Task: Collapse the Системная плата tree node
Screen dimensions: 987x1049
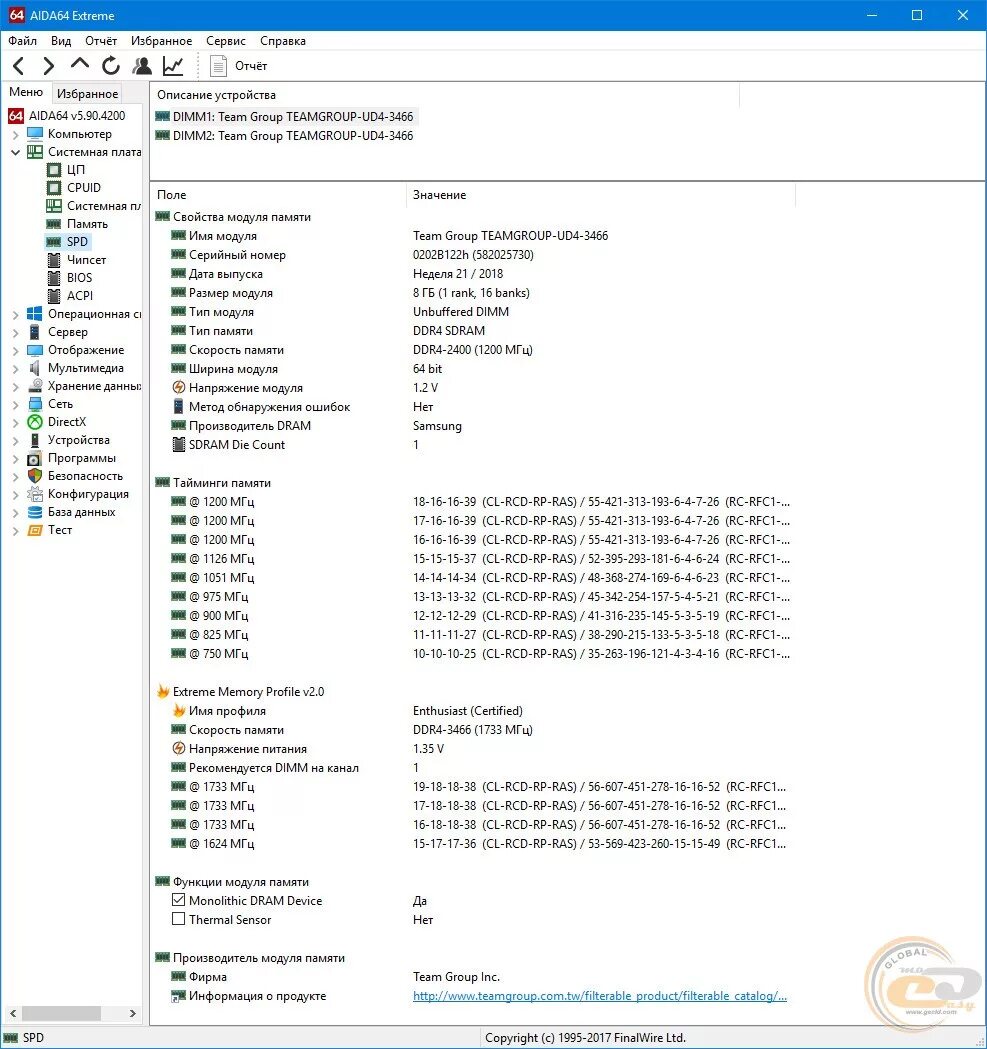Action: click(x=15, y=153)
